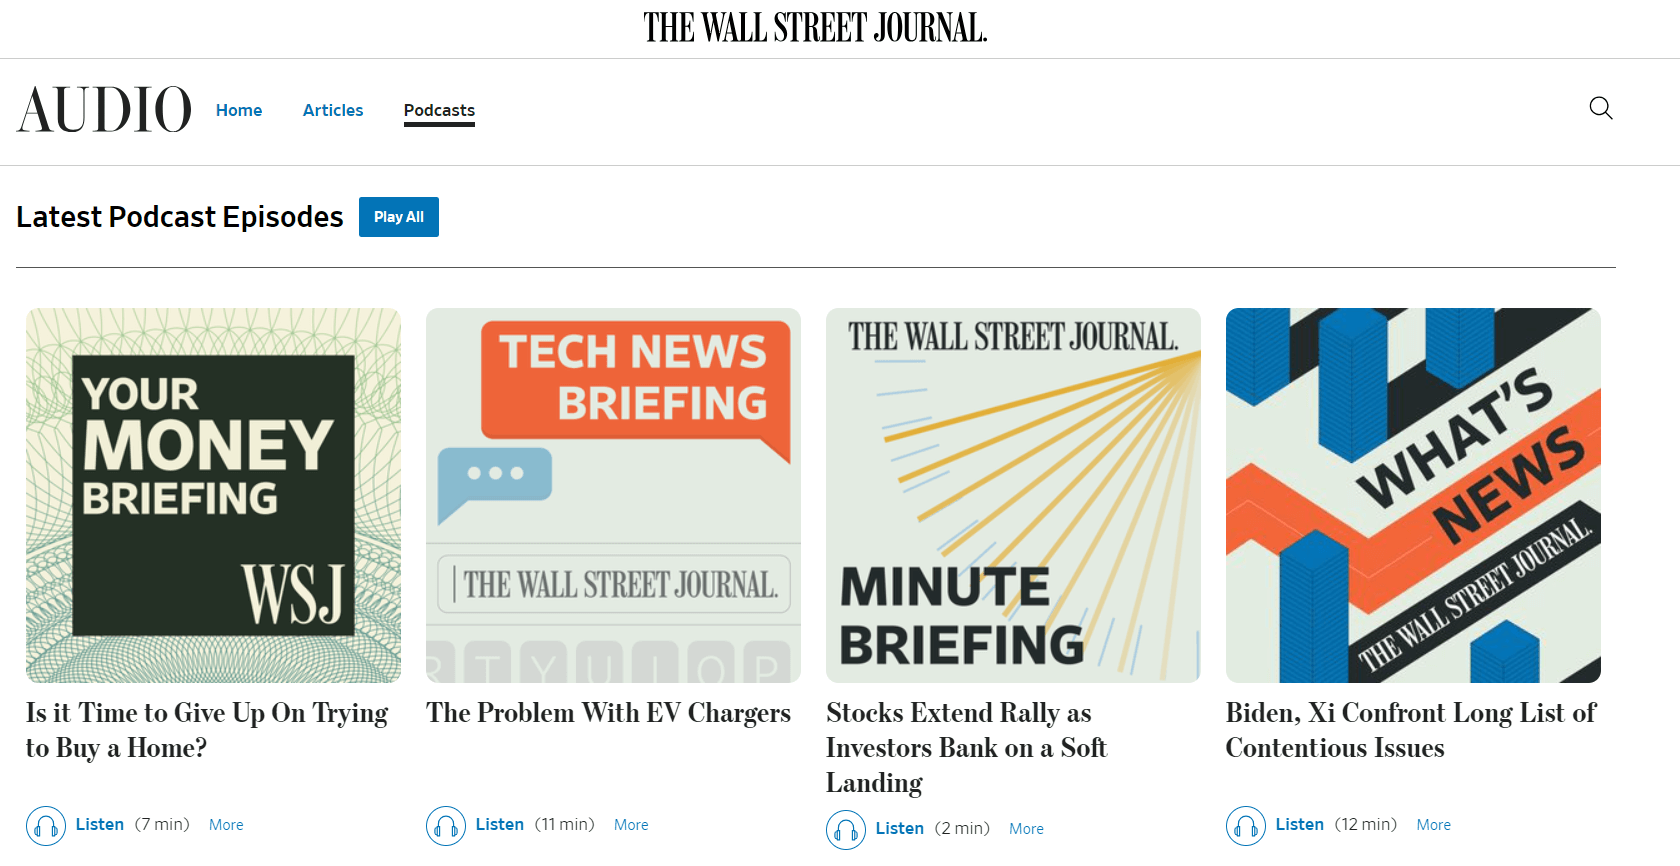
Task: Open the Home navigation tab
Action: pyautogui.click(x=239, y=110)
